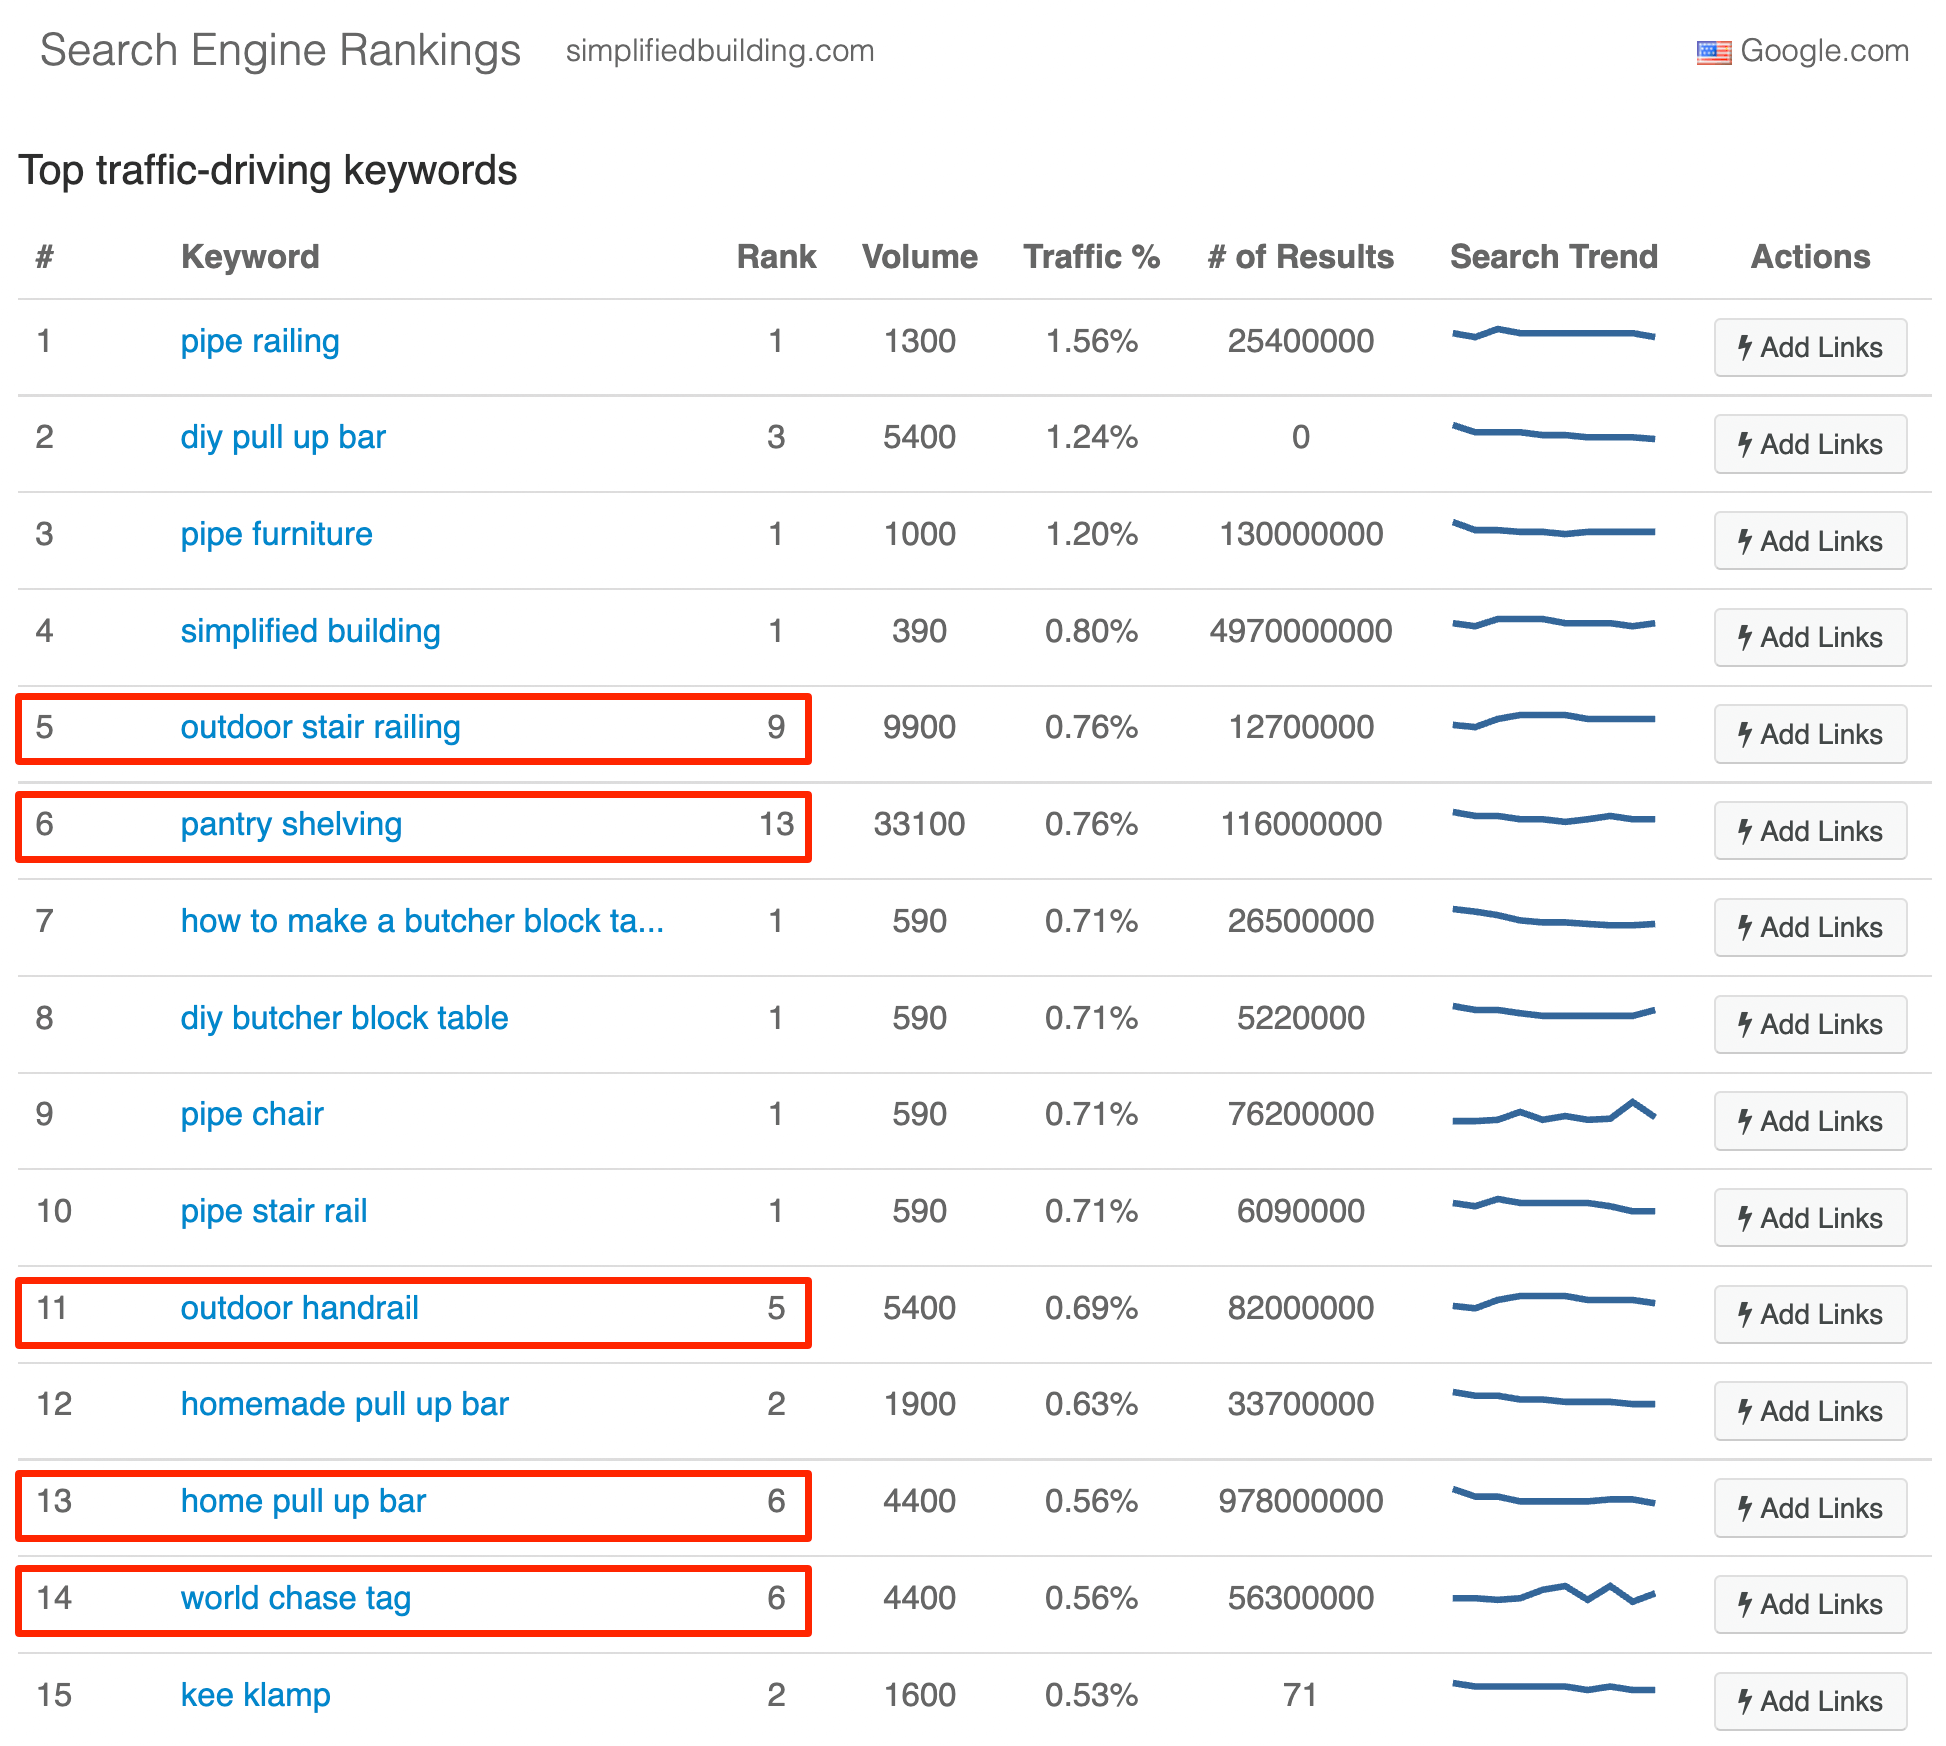The image size is (1946, 1746).
Task: Click the lightning icon on pantry shelving's Add Links
Action: (x=1746, y=830)
